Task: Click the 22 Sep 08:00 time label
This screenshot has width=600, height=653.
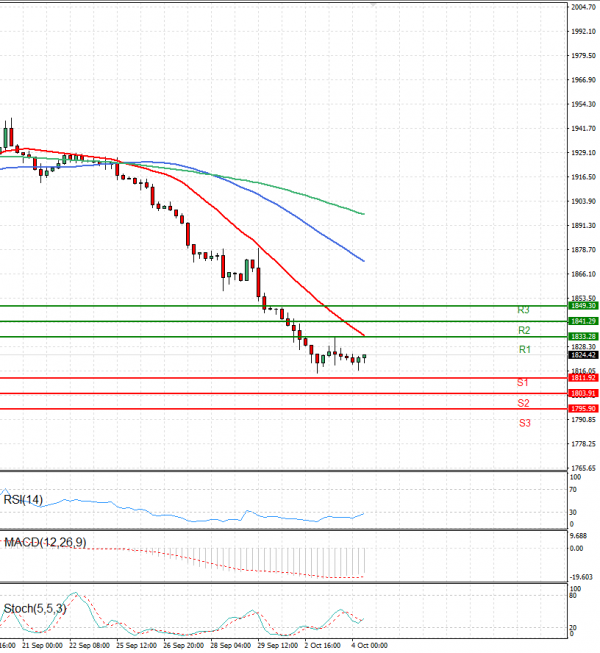Action: pyautogui.click(x=89, y=646)
